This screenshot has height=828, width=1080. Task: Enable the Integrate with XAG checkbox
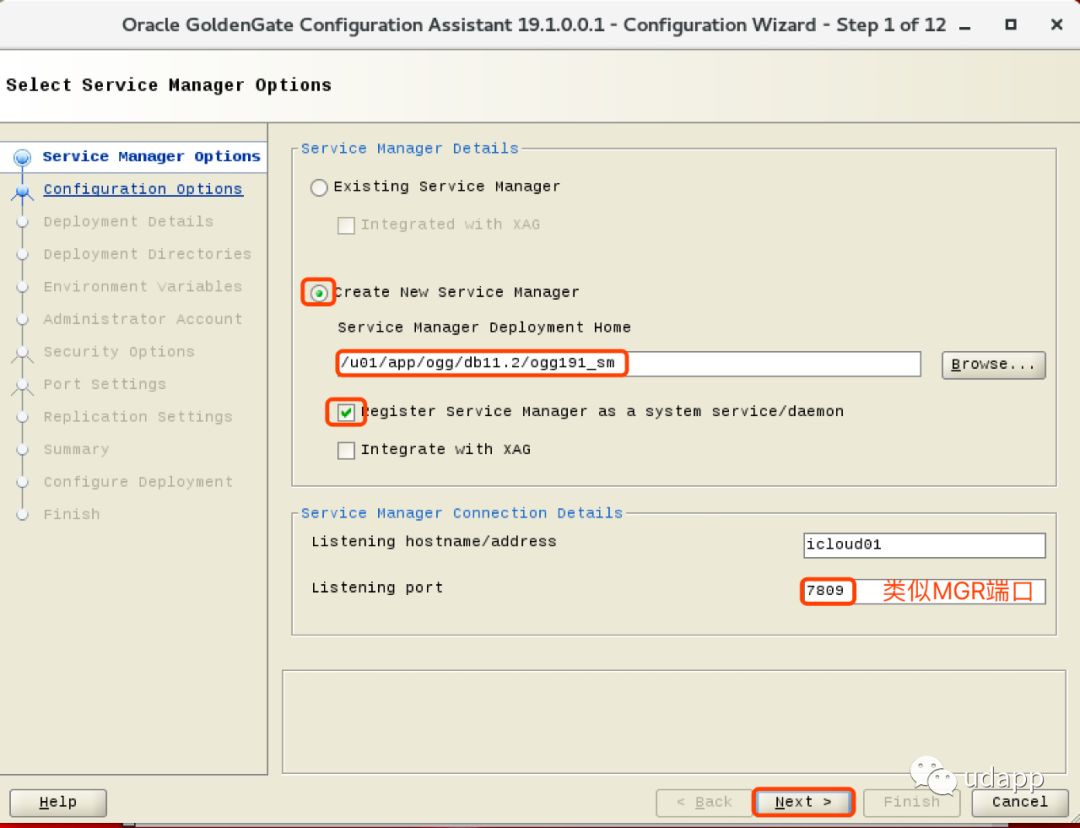(x=346, y=450)
